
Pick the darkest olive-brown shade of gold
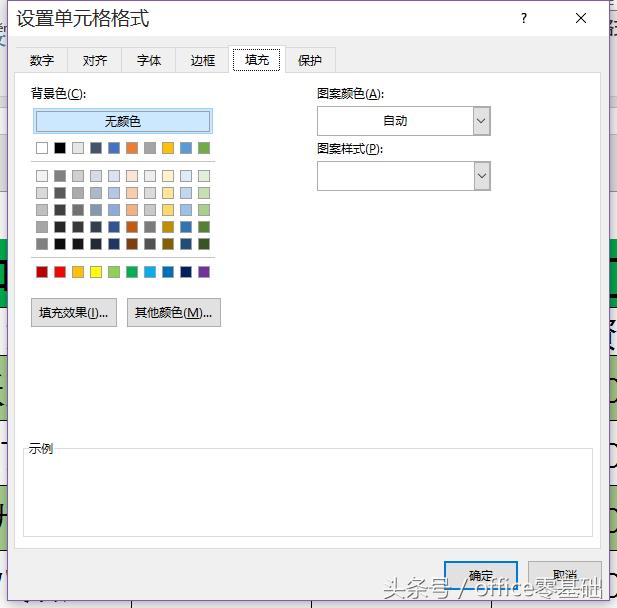click(x=168, y=244)
